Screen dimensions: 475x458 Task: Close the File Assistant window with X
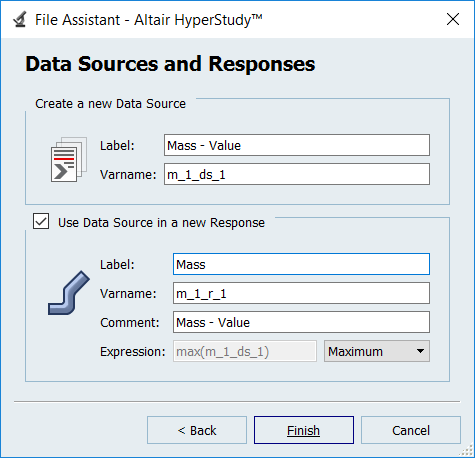[x=453, y=19]
